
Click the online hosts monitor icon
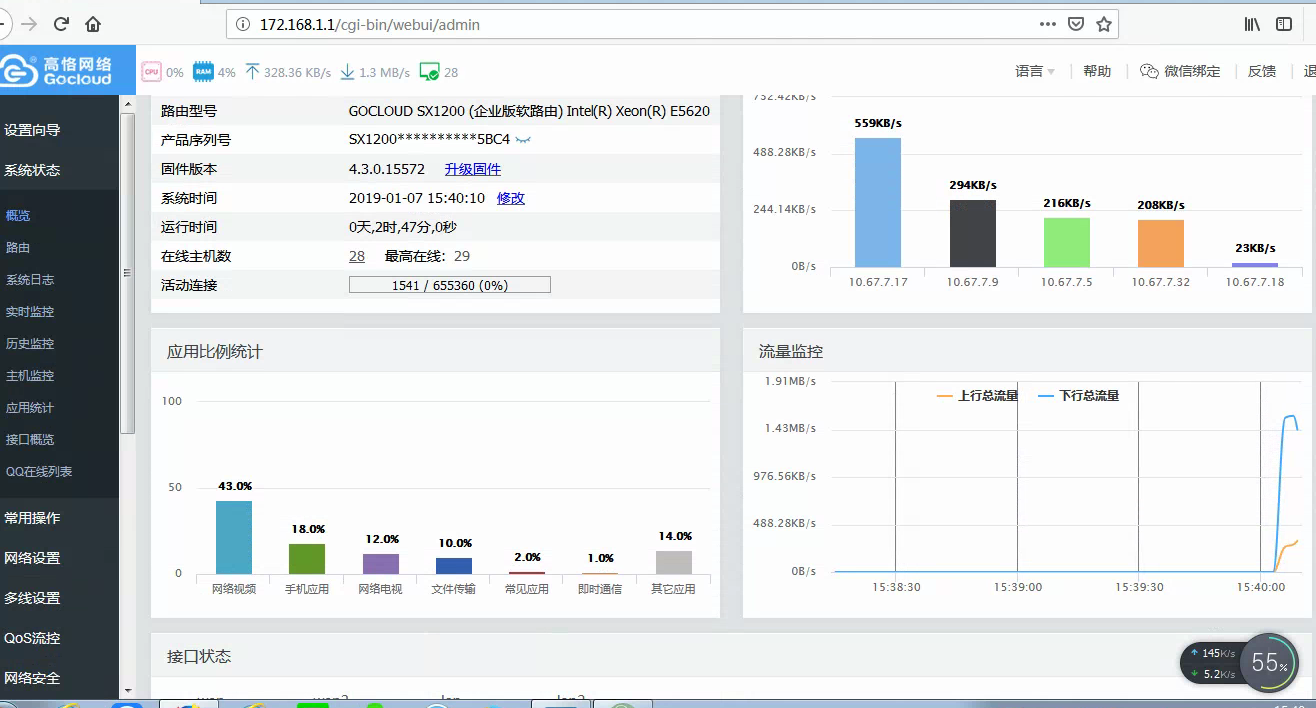point(430,72)
